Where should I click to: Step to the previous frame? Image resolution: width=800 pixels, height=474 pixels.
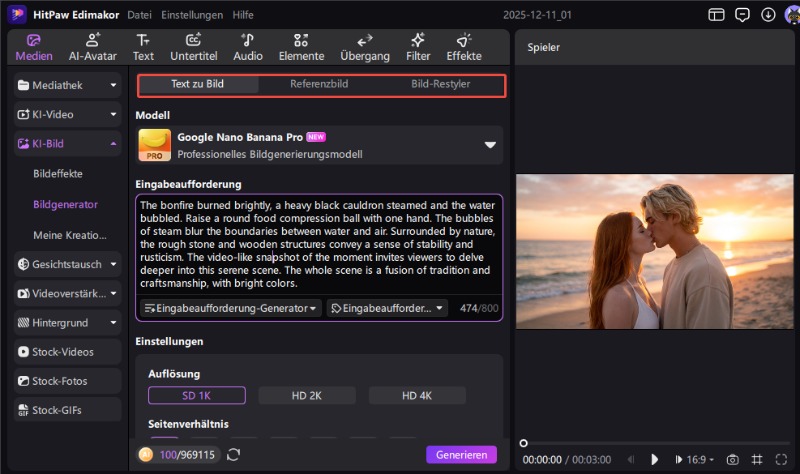point(631,460)
